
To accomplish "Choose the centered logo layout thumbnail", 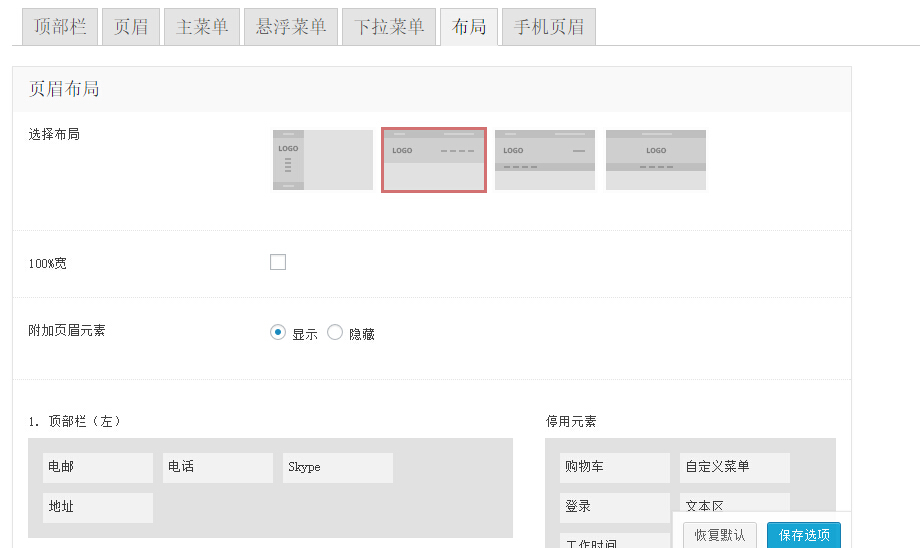I will click(x=655, y=160).
